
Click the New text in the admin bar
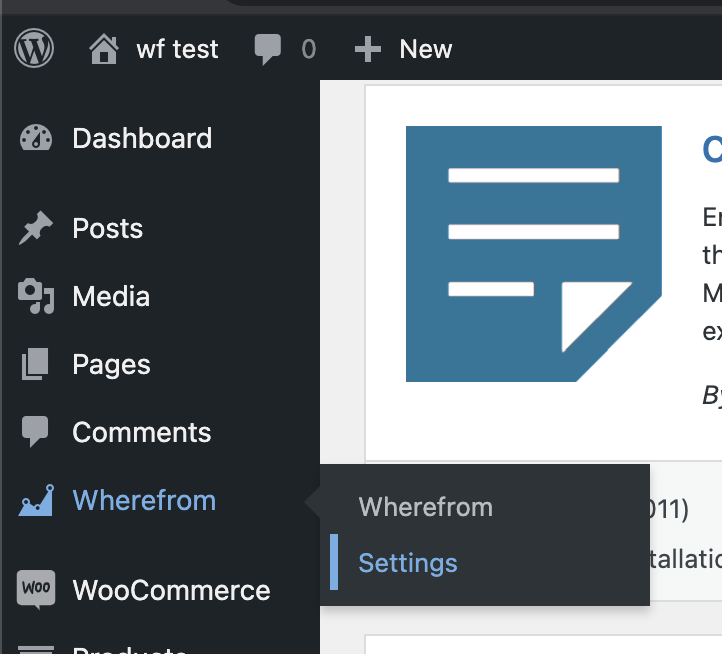point(425,49)
